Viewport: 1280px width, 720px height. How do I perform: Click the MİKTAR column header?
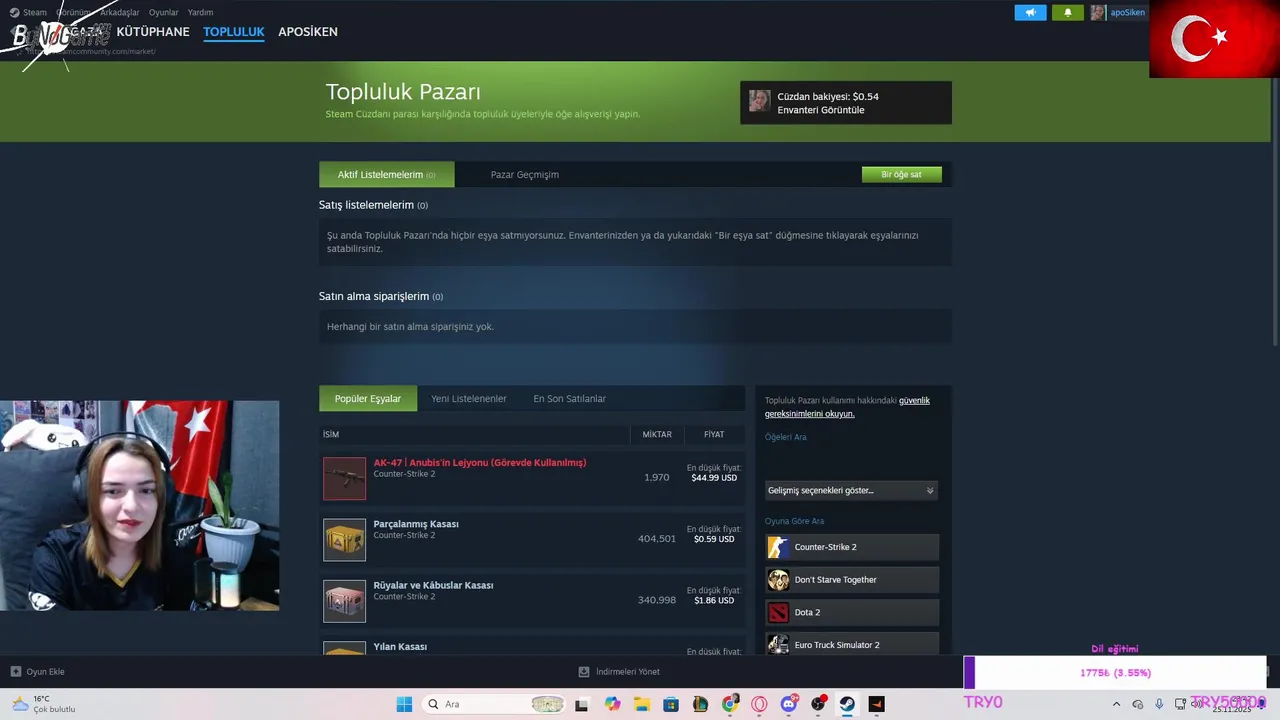click(657, 434)
